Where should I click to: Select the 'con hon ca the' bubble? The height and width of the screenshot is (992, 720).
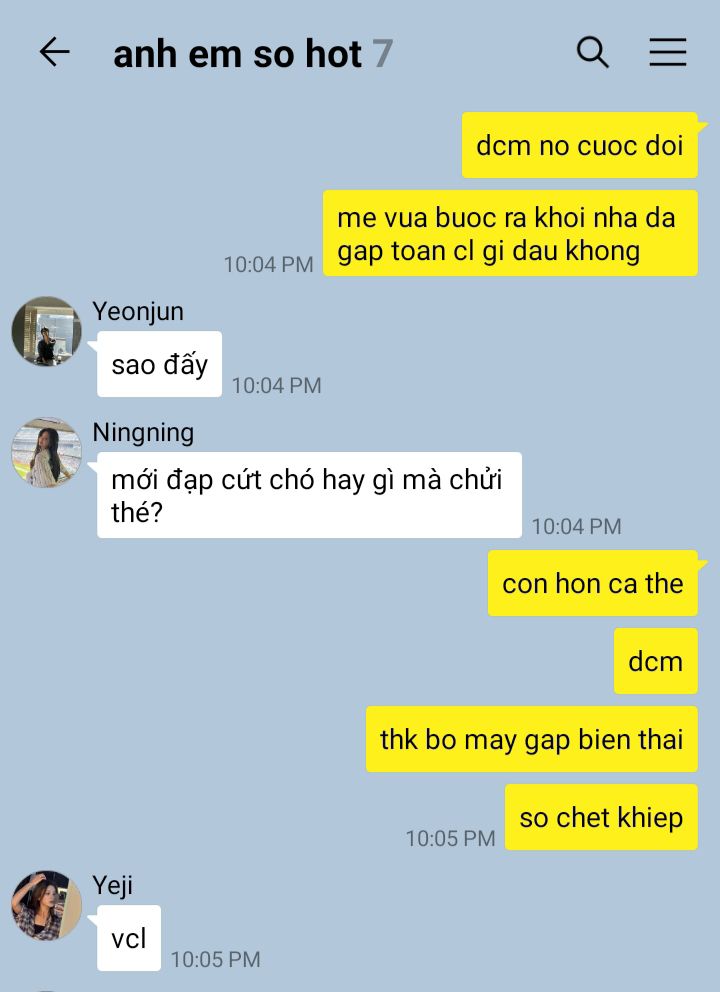coord(593,583)
